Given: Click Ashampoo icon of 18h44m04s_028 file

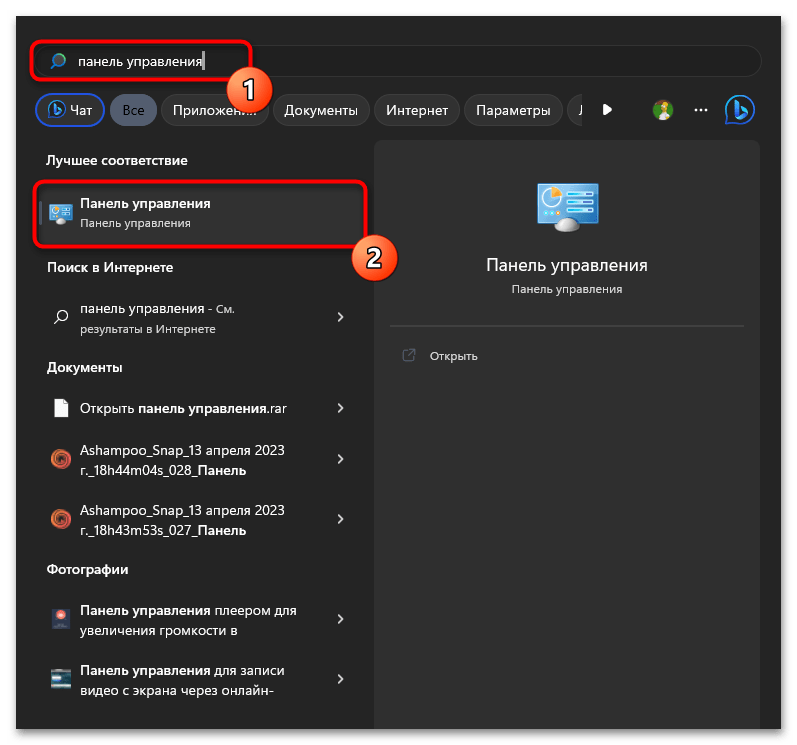Looking at the screenshot, I should [61, 459].
